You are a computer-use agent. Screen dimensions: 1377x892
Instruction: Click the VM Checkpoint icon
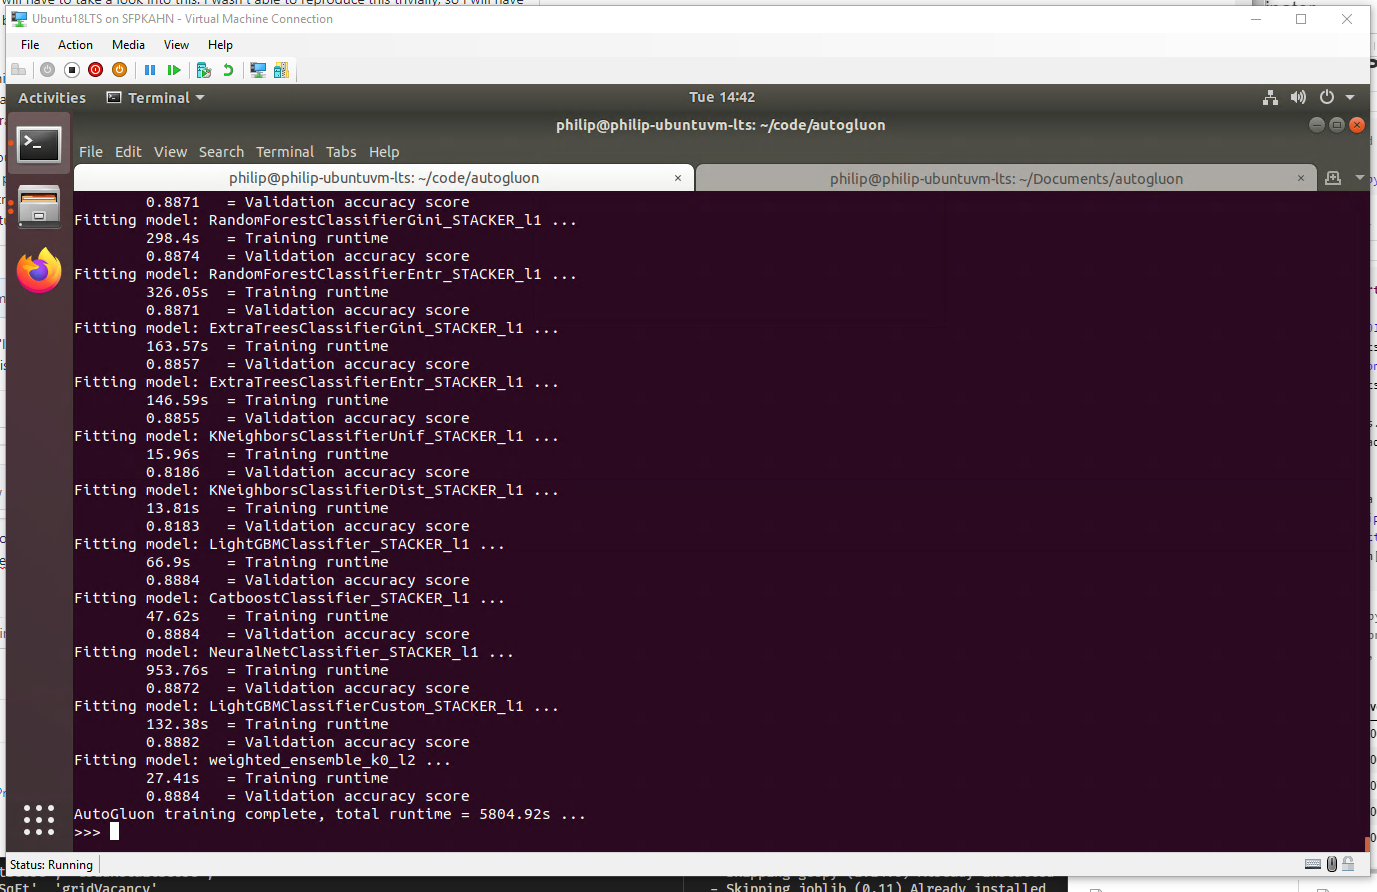coord(204,70)
